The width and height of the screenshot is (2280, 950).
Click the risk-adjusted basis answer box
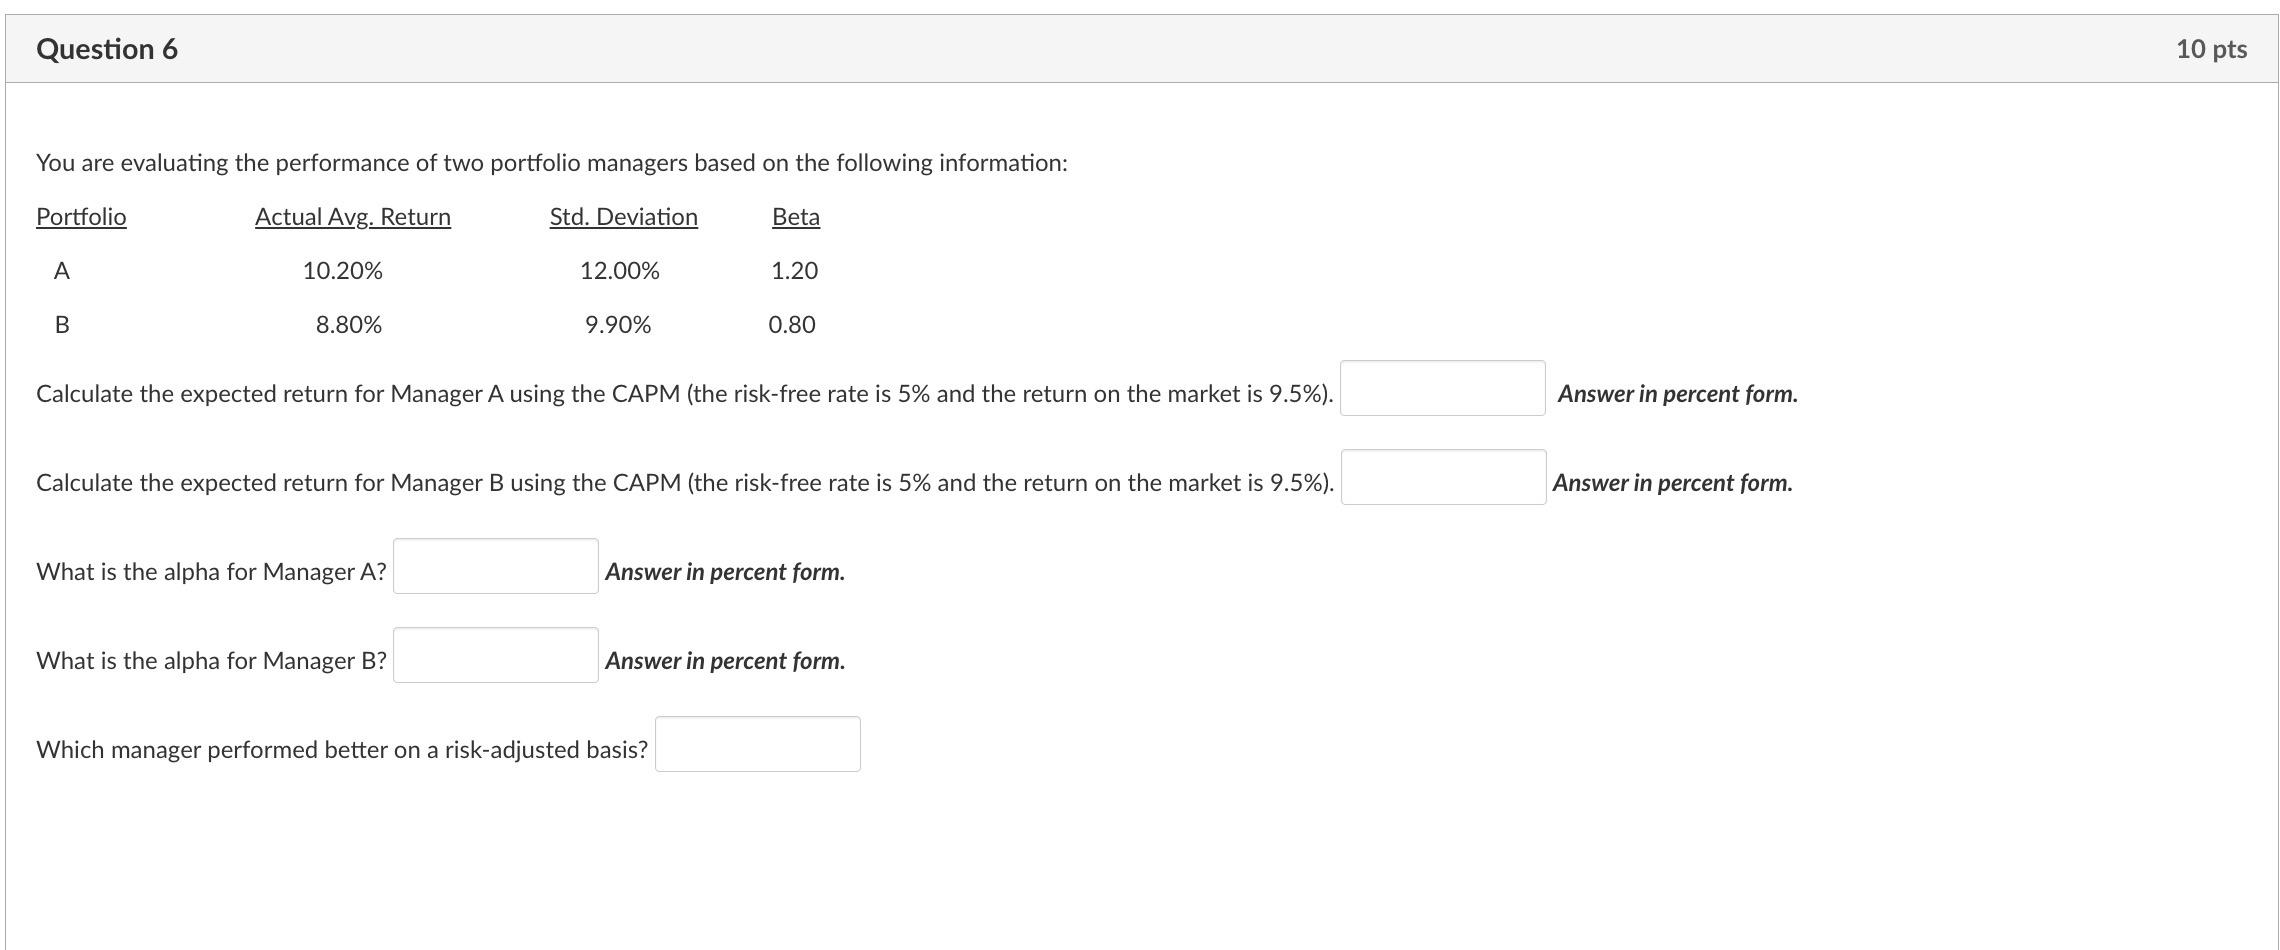tap(757, 743)
